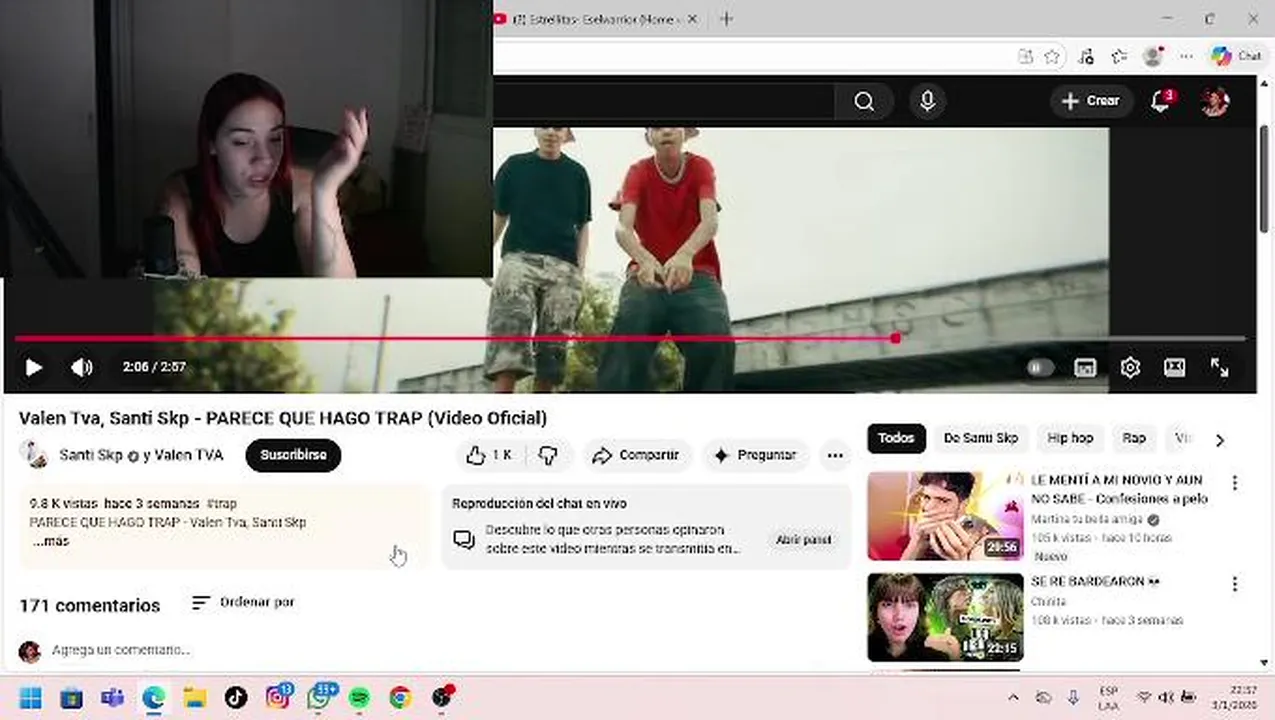The width and height of the screenshot is (1275, 720).
Task: Click the Preguntar button
Action: point(756,455)
